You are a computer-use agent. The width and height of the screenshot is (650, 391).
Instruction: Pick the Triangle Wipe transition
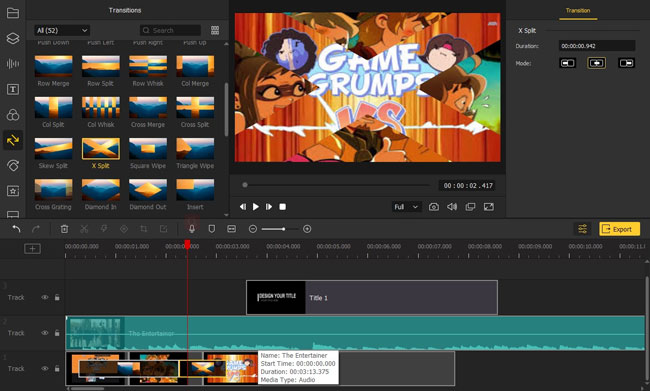(195, 148)
